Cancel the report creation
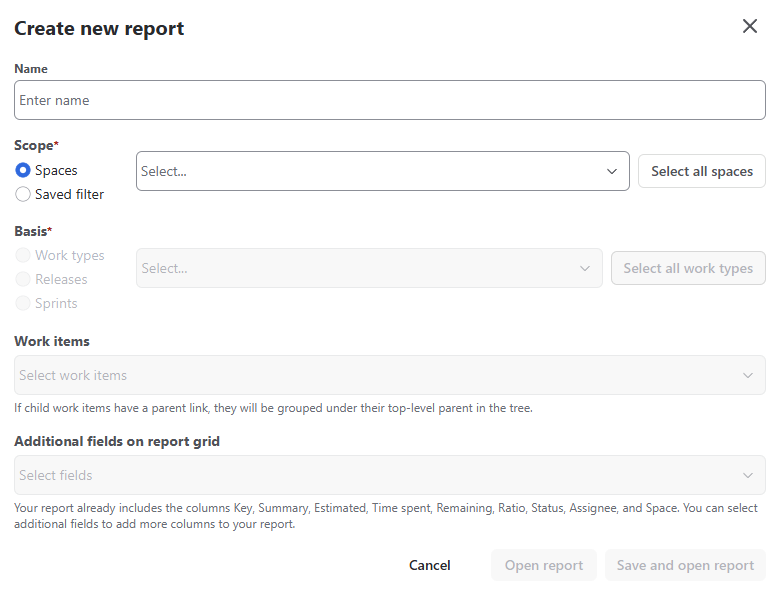This screenshot has height=600, width=780. point(430,565)
